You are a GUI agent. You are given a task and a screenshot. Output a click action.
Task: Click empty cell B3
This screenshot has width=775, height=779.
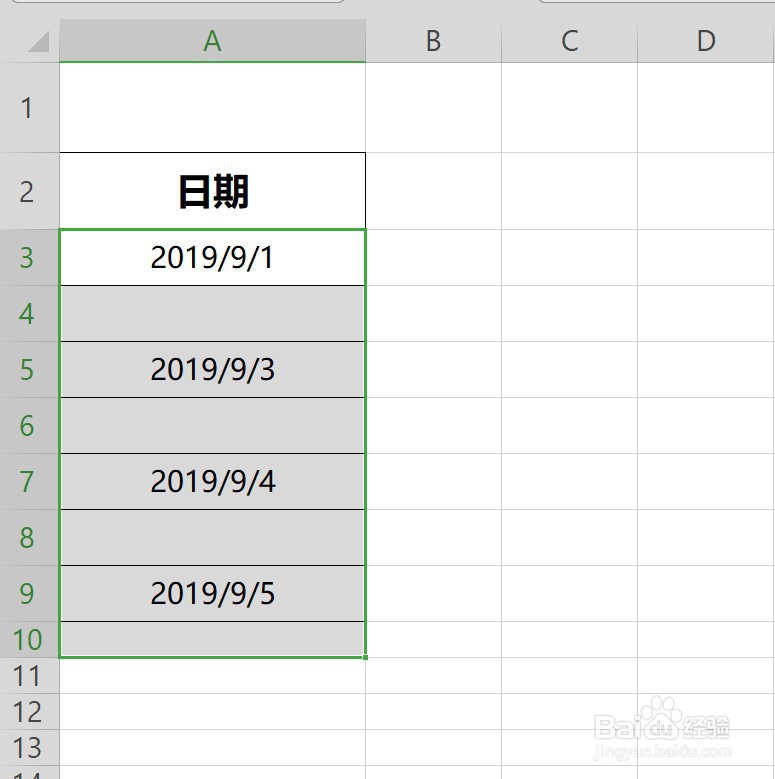[x=434, y=257]
